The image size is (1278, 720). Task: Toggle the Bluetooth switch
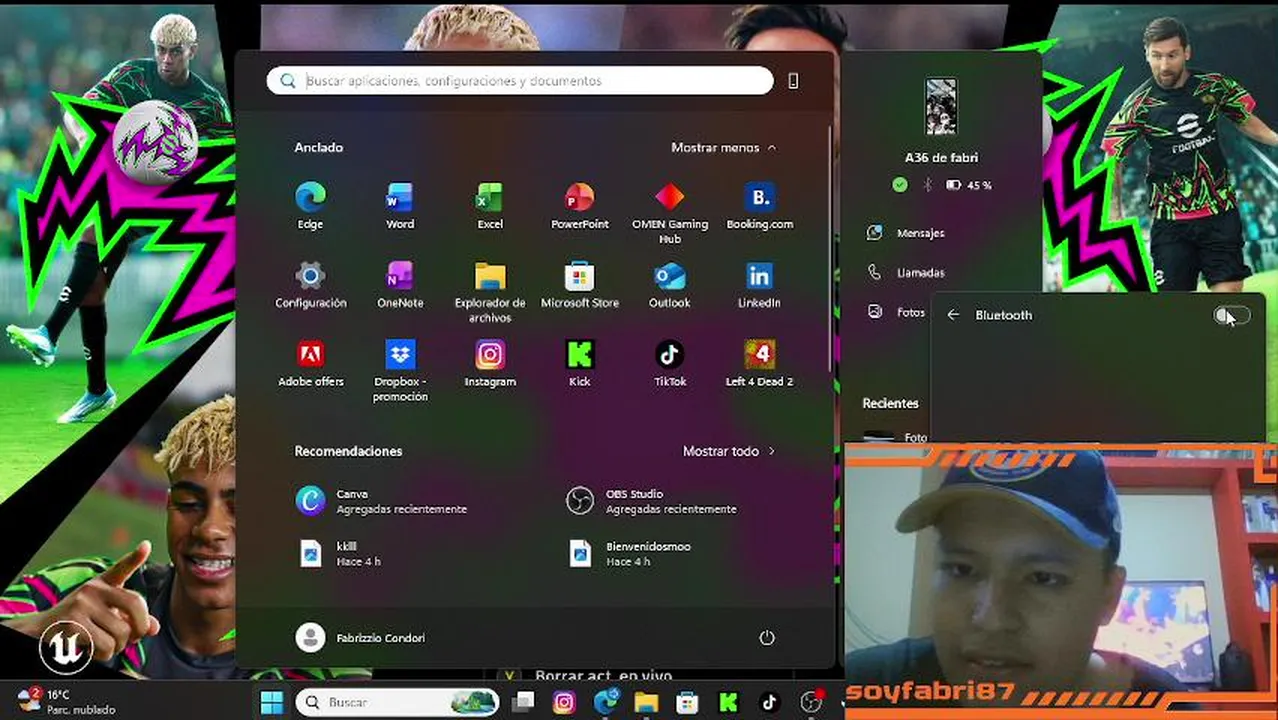[x=1231, y=315]
